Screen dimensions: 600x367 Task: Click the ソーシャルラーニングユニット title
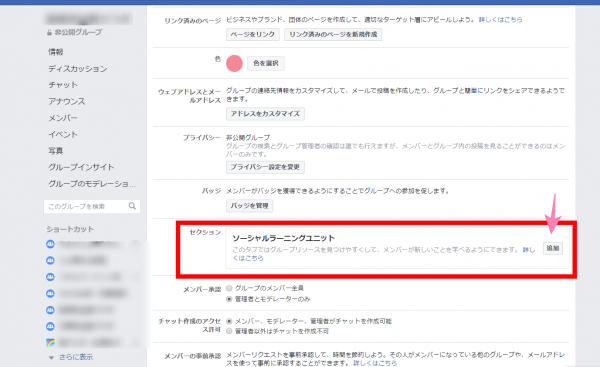coord(284,238)
